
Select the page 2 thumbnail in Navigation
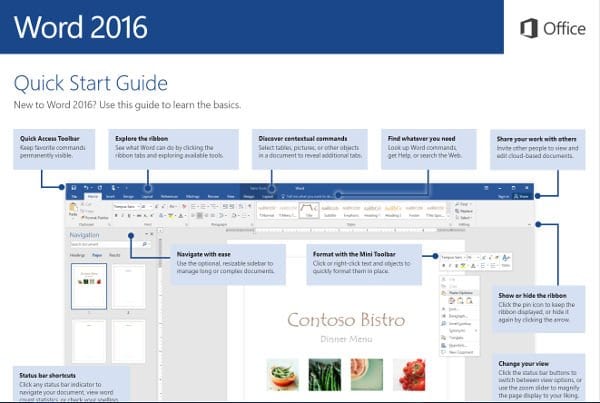pos(129,287)
